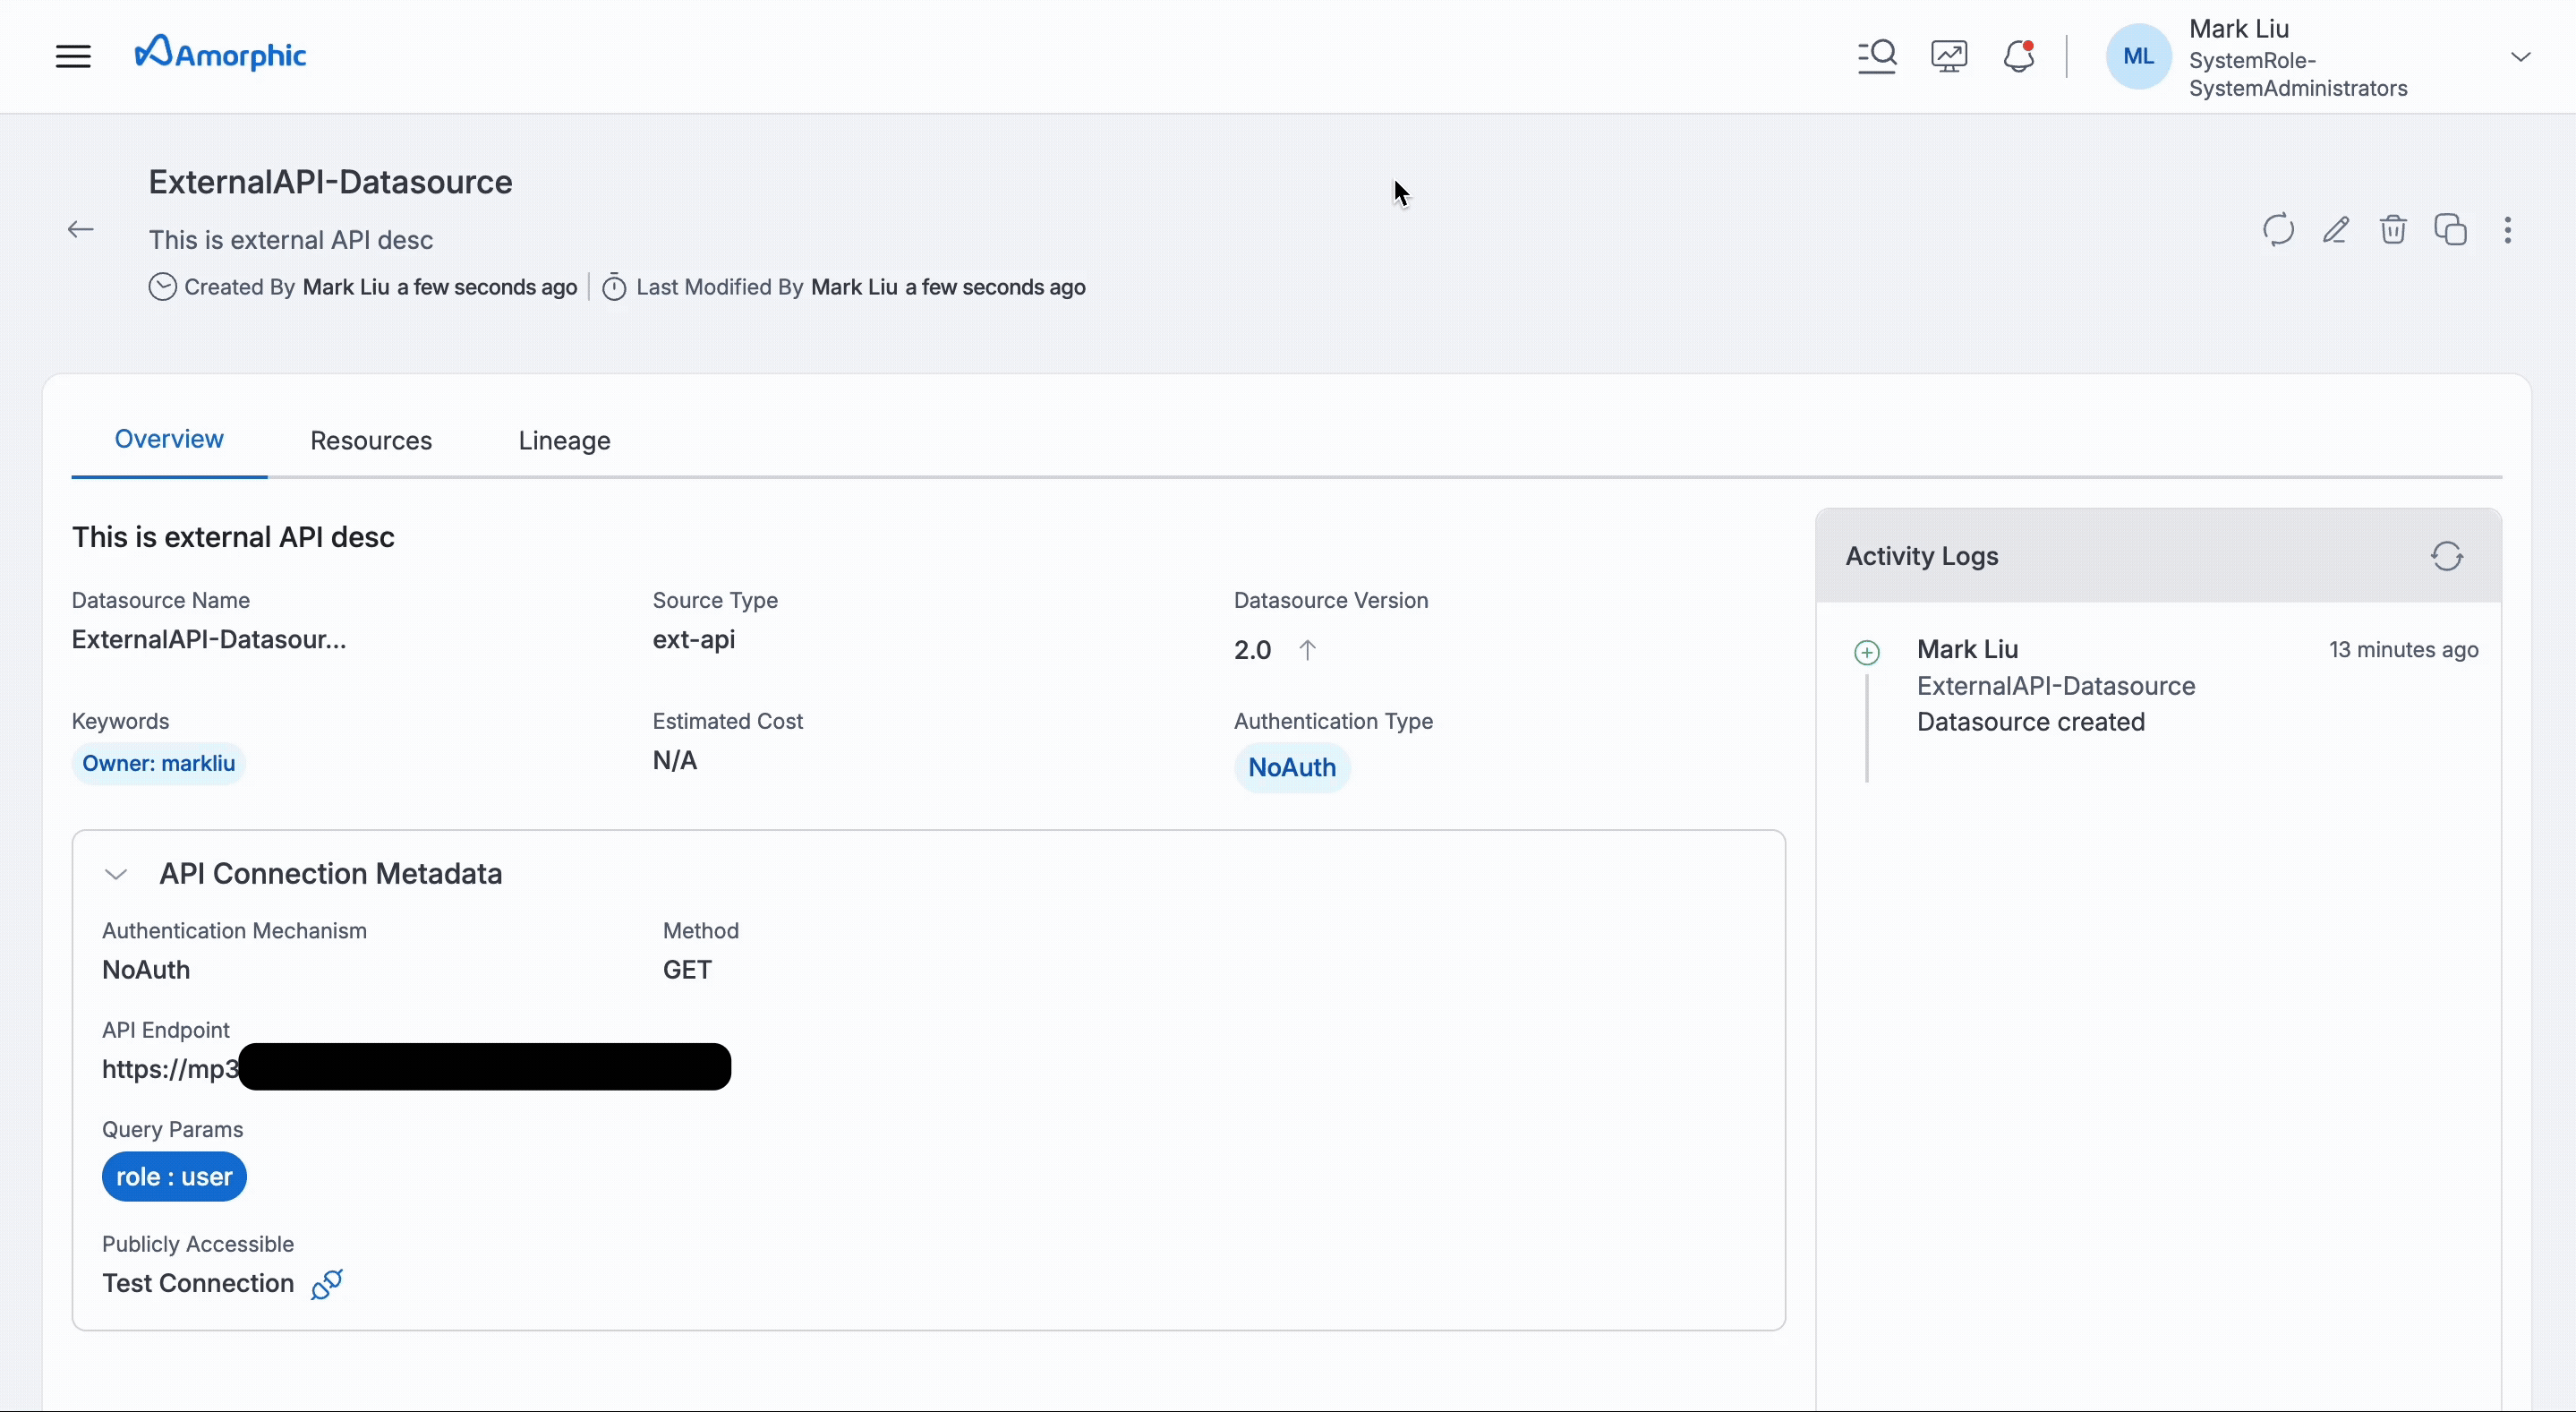2576x1412 pixels.
Task: Clone the datasource
Action: [x=2451, y=229]
